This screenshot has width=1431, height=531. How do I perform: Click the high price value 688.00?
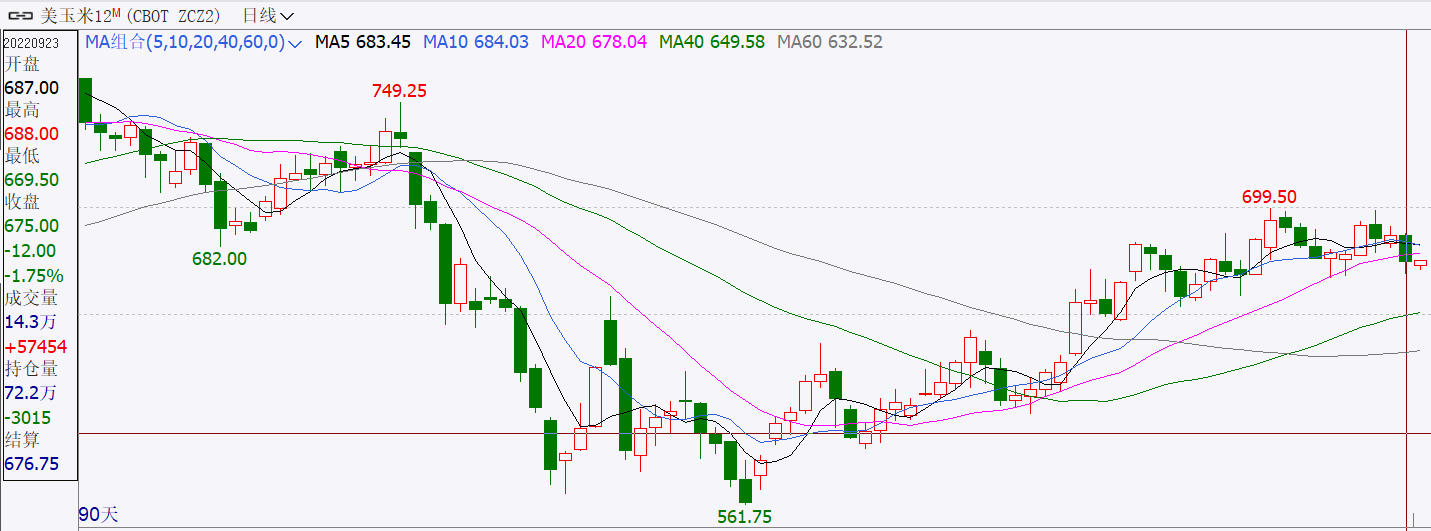(31, 134)
